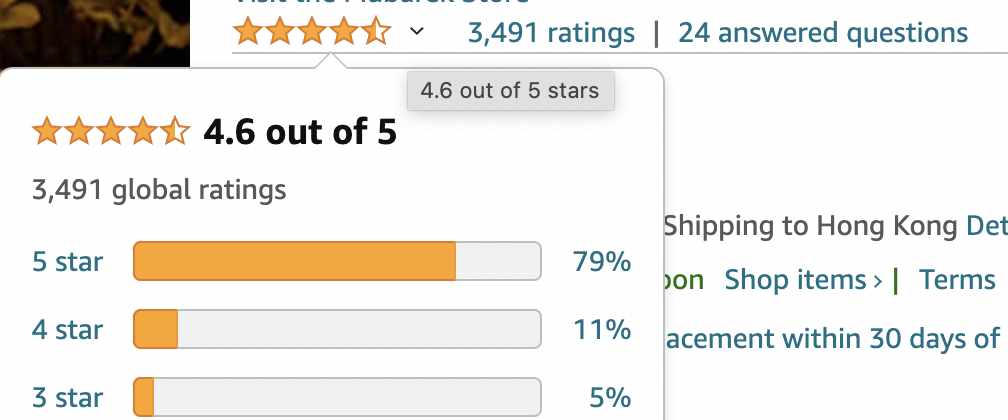Viewport: 1008px width, 420px height.
Task: Filter reviews by the 5 star label
Action: pyautogui.click(x=68, y=262)
